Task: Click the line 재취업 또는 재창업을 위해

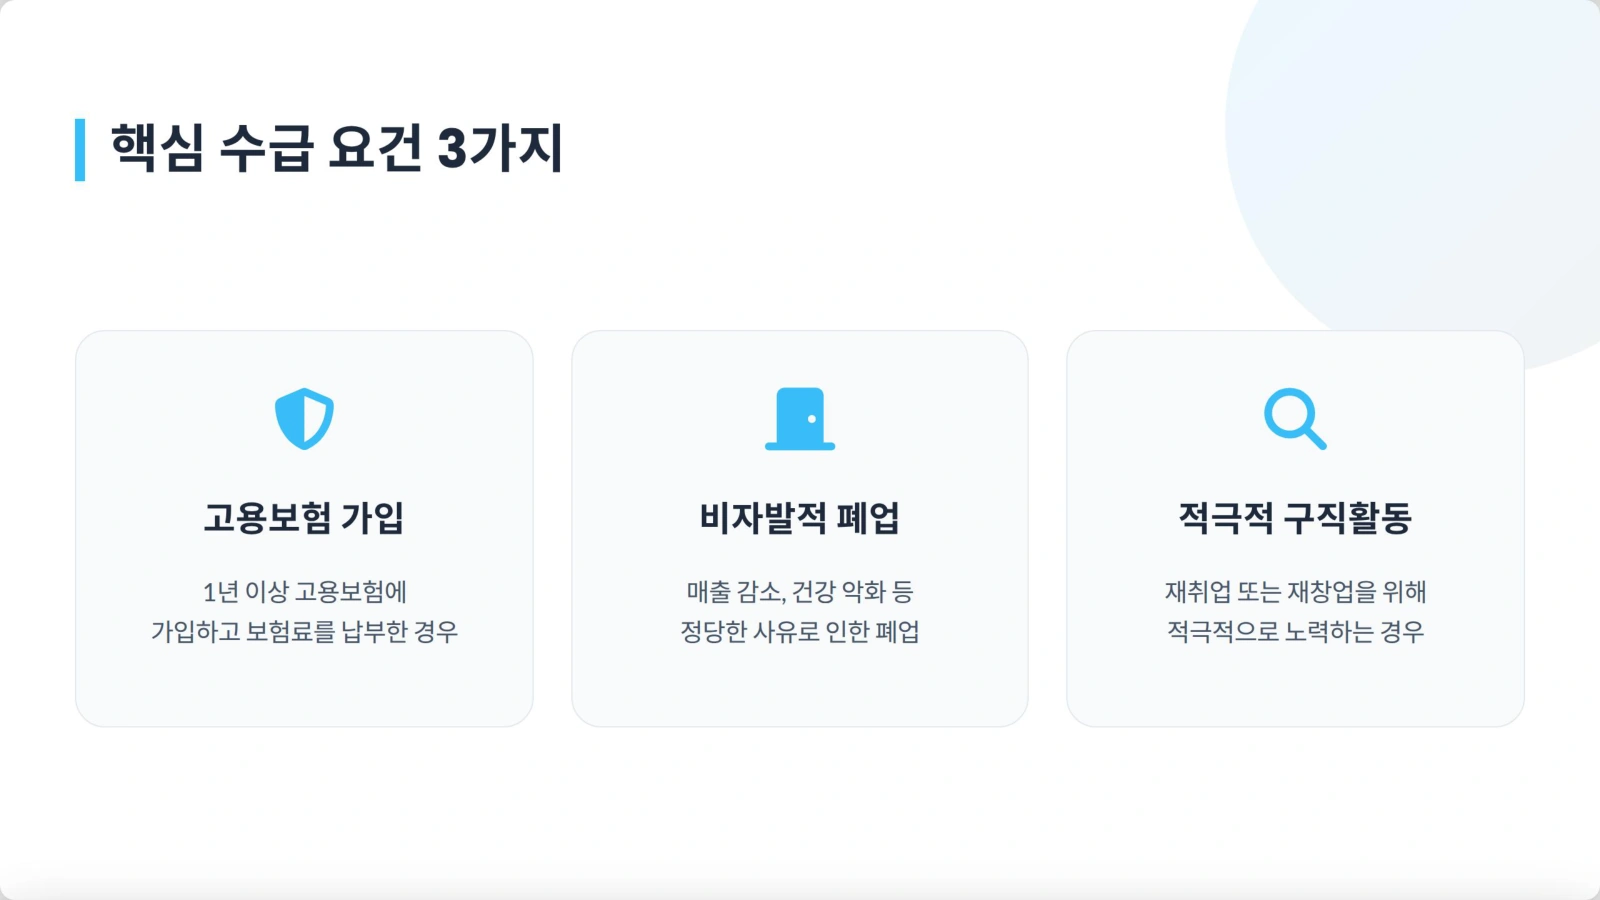Action: click(1295, 592)
